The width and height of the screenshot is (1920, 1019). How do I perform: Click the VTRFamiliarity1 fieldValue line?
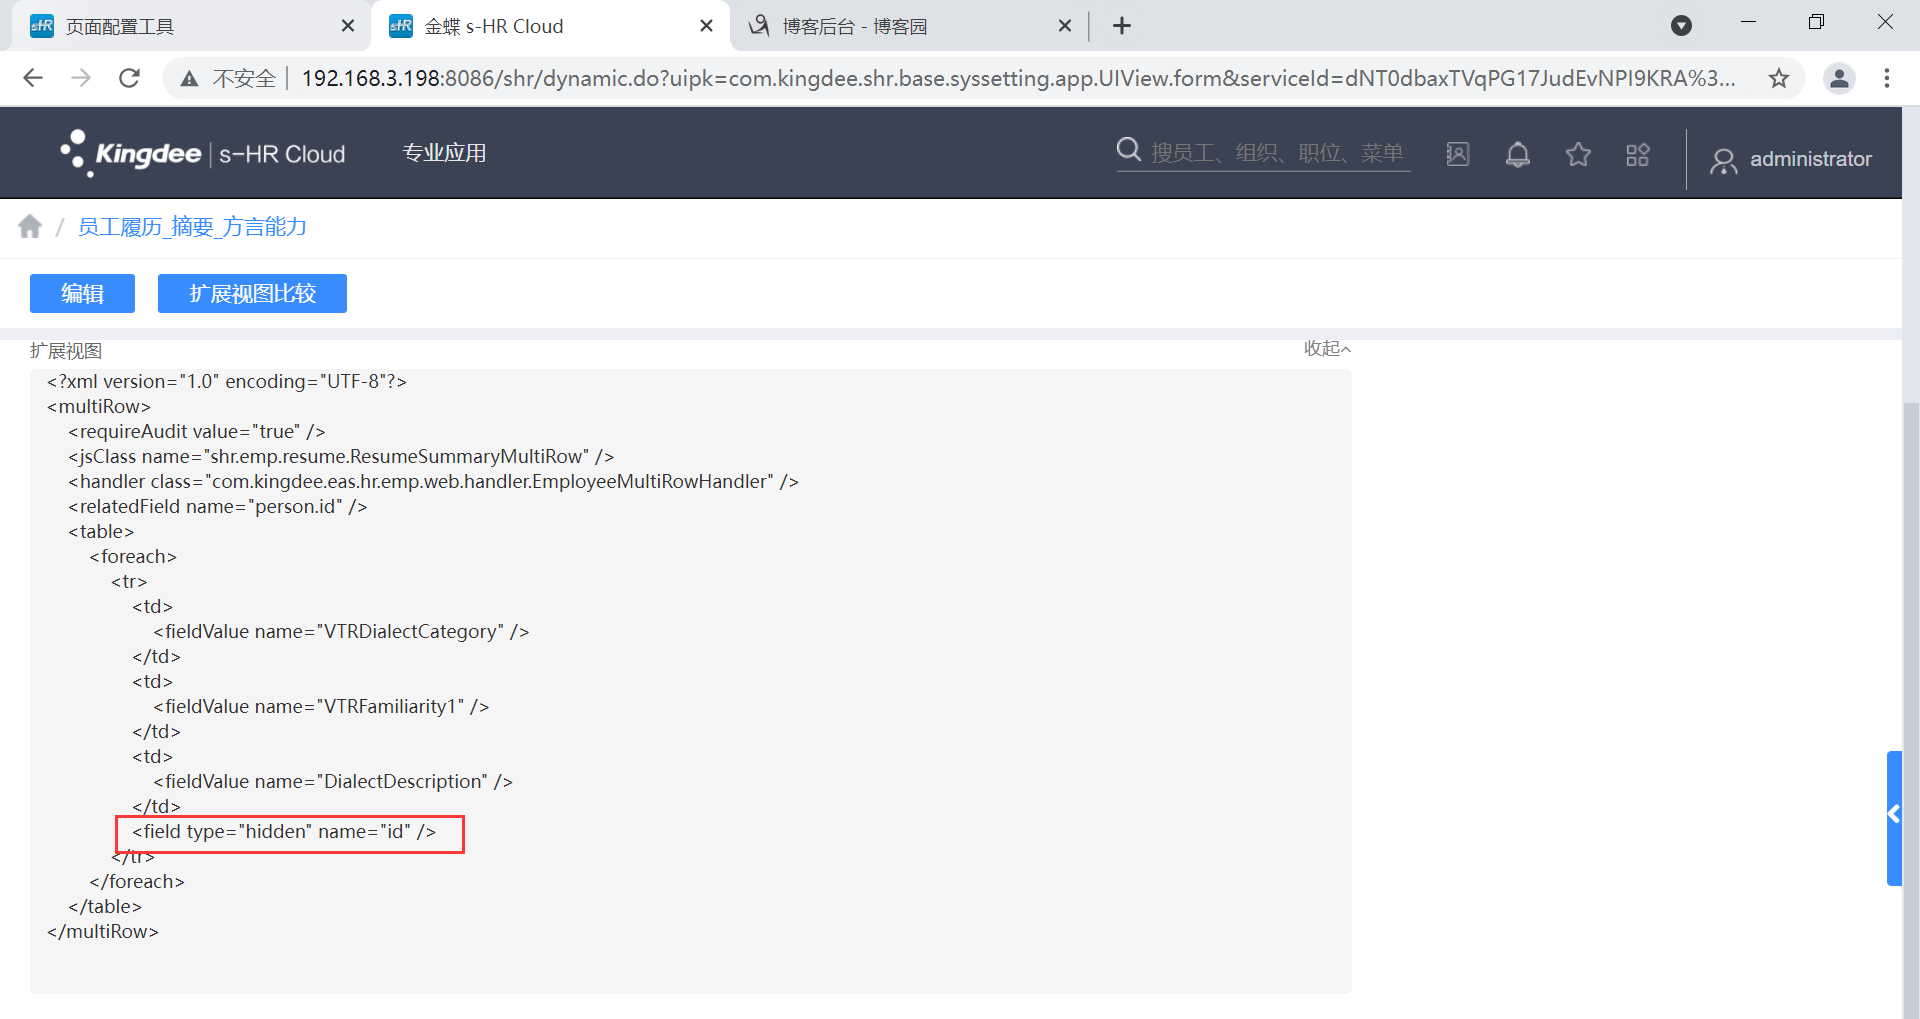pyautogui.click(x=321, y=707)
